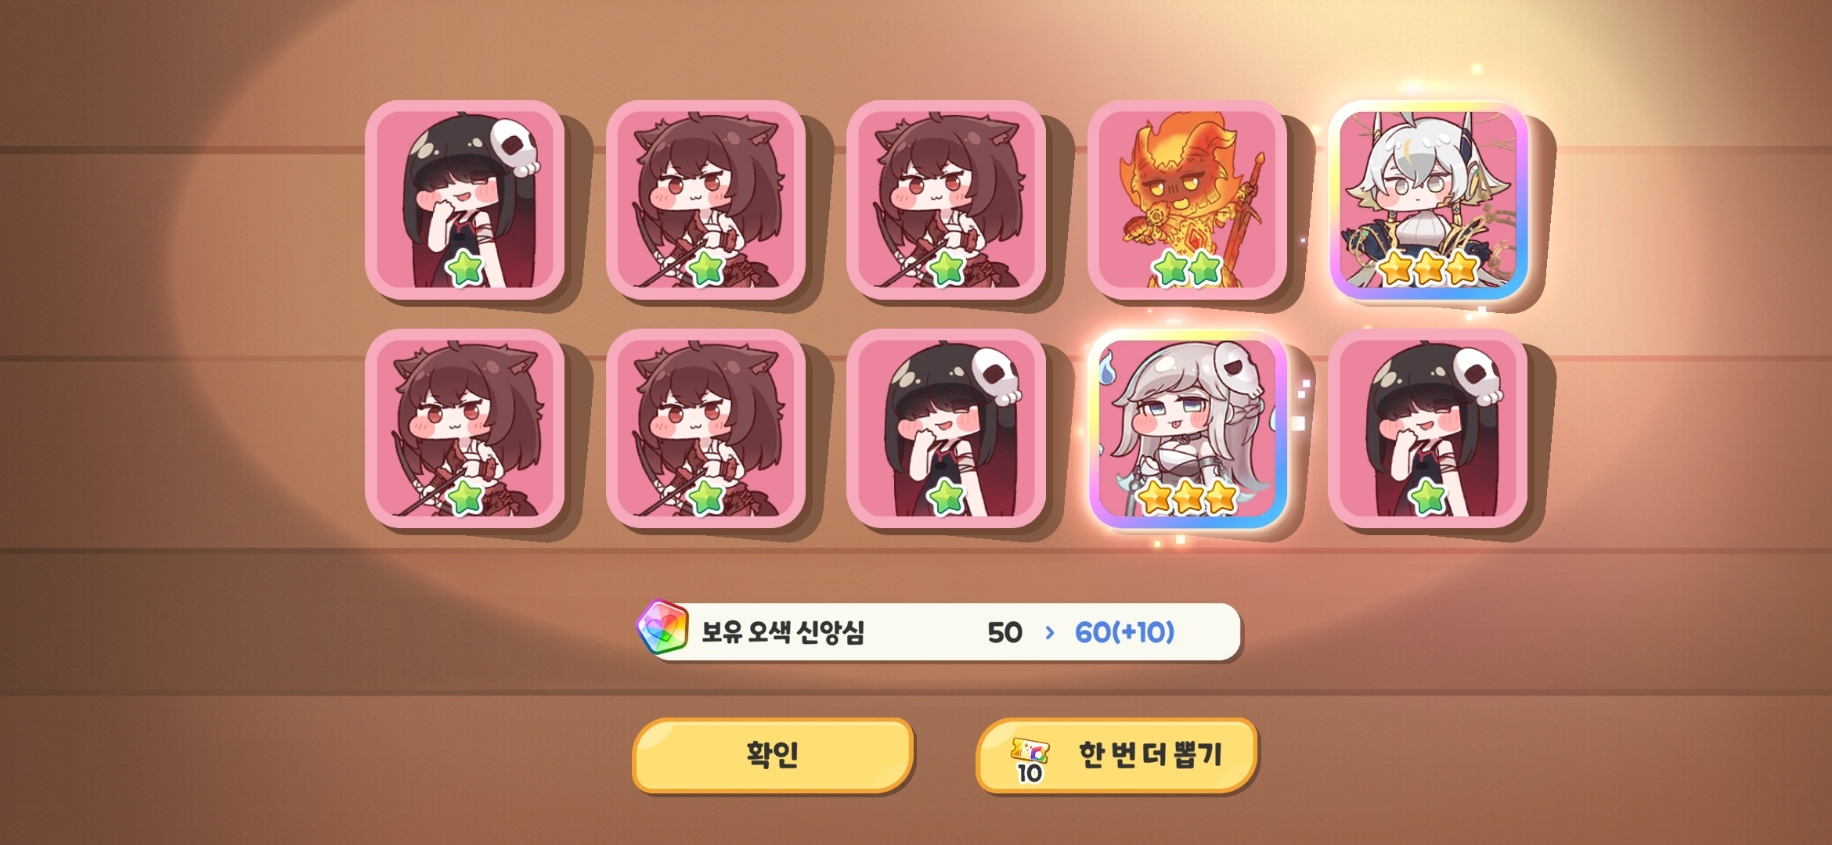Click the two green stars on fire demon
1832x845 pixels.
pos(1187,268)
